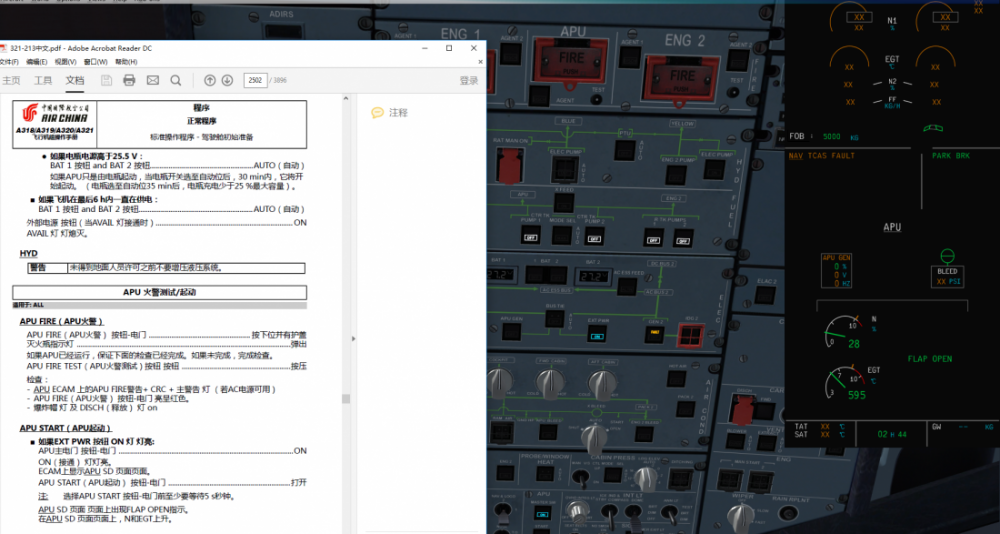Click the page number field showing 2502

(255, 80)
